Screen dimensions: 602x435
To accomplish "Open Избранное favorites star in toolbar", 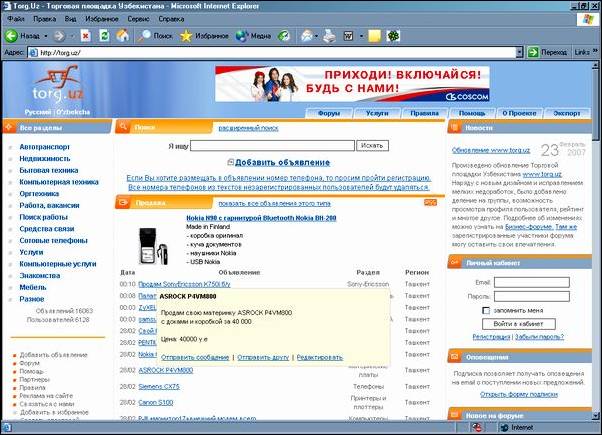I will [203, 35].
